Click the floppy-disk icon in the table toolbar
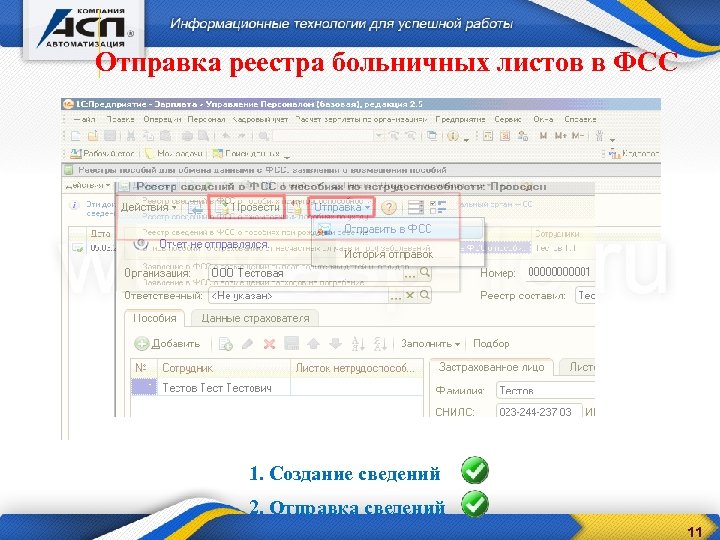This screenshot has width=720, height=540. pos(292,343)
